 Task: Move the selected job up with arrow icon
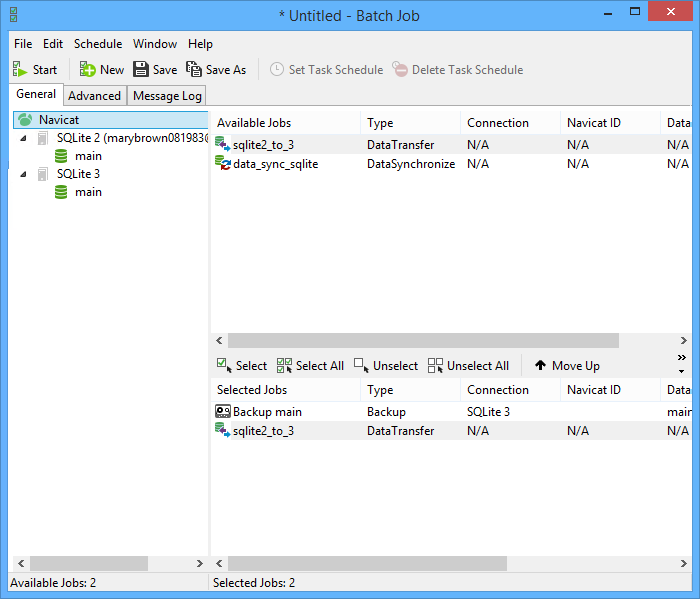click(540, 365)
